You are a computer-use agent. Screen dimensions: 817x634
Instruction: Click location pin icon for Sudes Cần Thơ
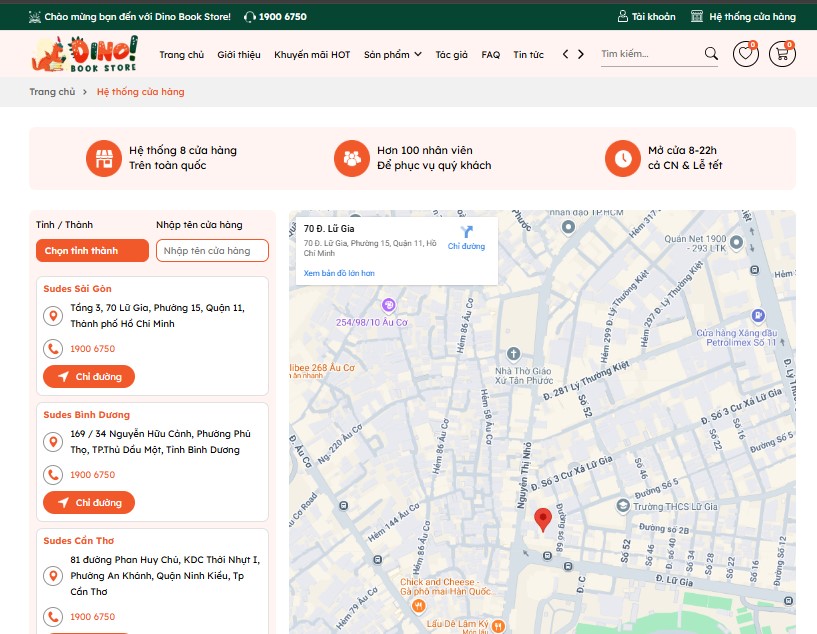tap(53, 576)
